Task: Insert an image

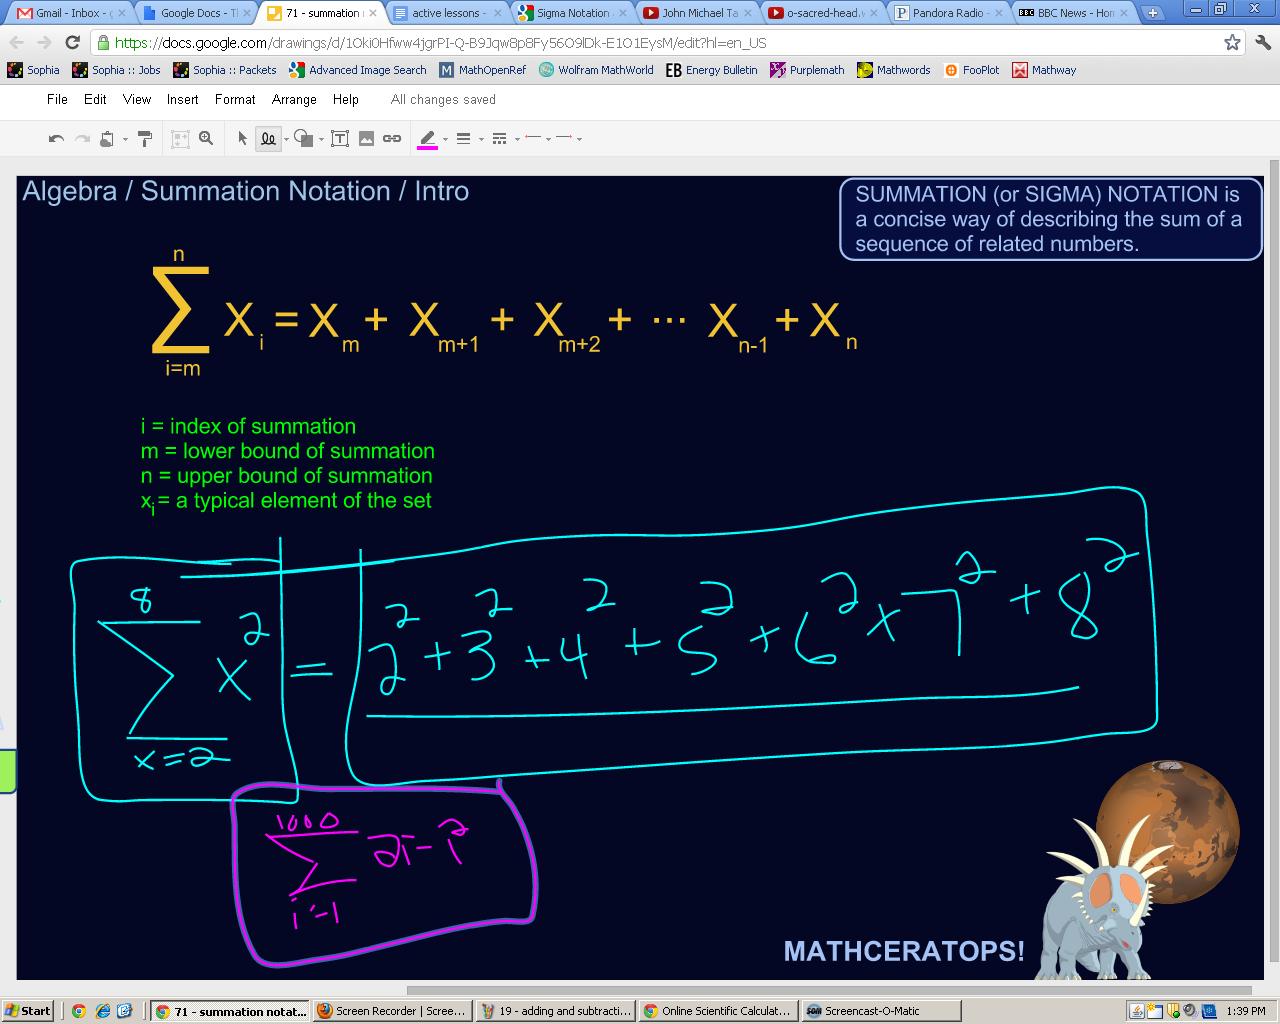Action: point(367,138)
